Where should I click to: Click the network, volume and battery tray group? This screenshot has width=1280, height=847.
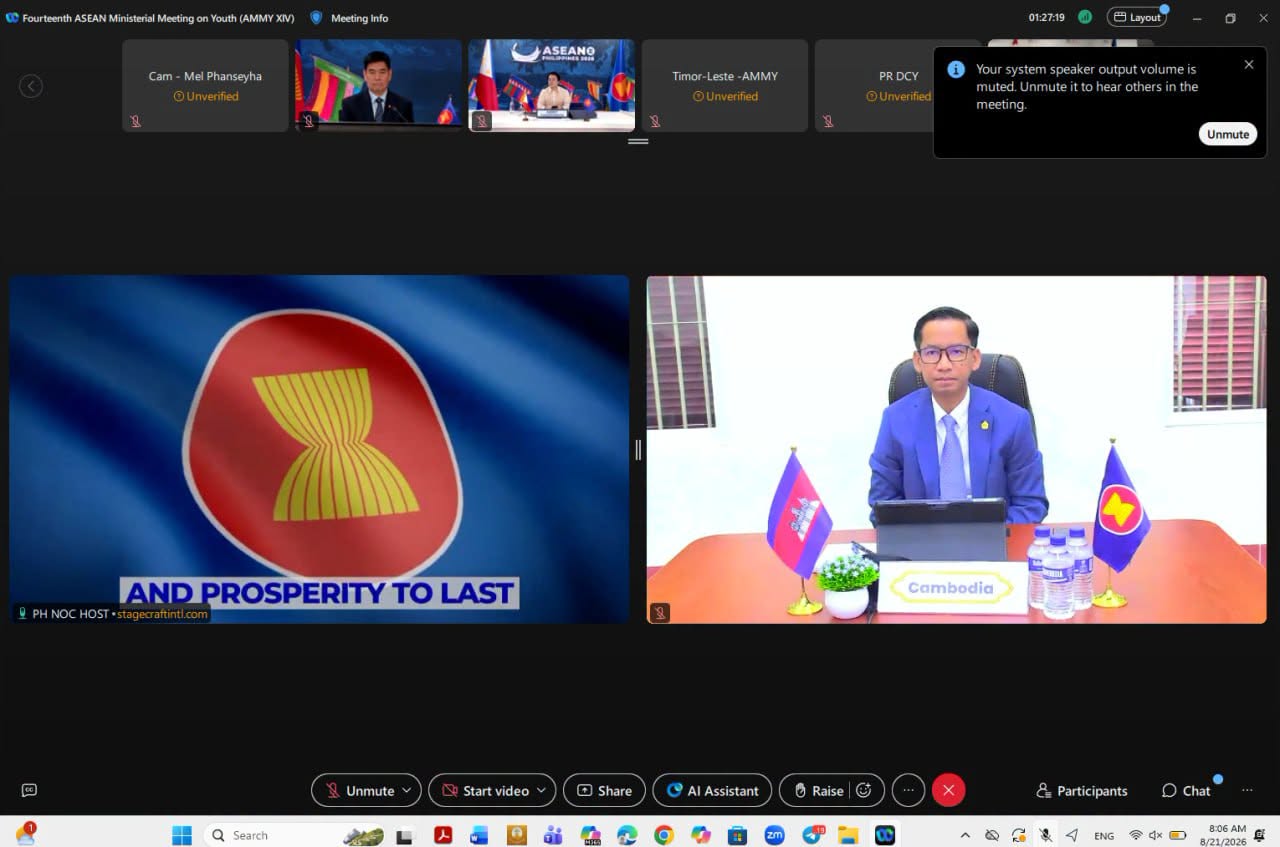click(x=1157, y=835)
